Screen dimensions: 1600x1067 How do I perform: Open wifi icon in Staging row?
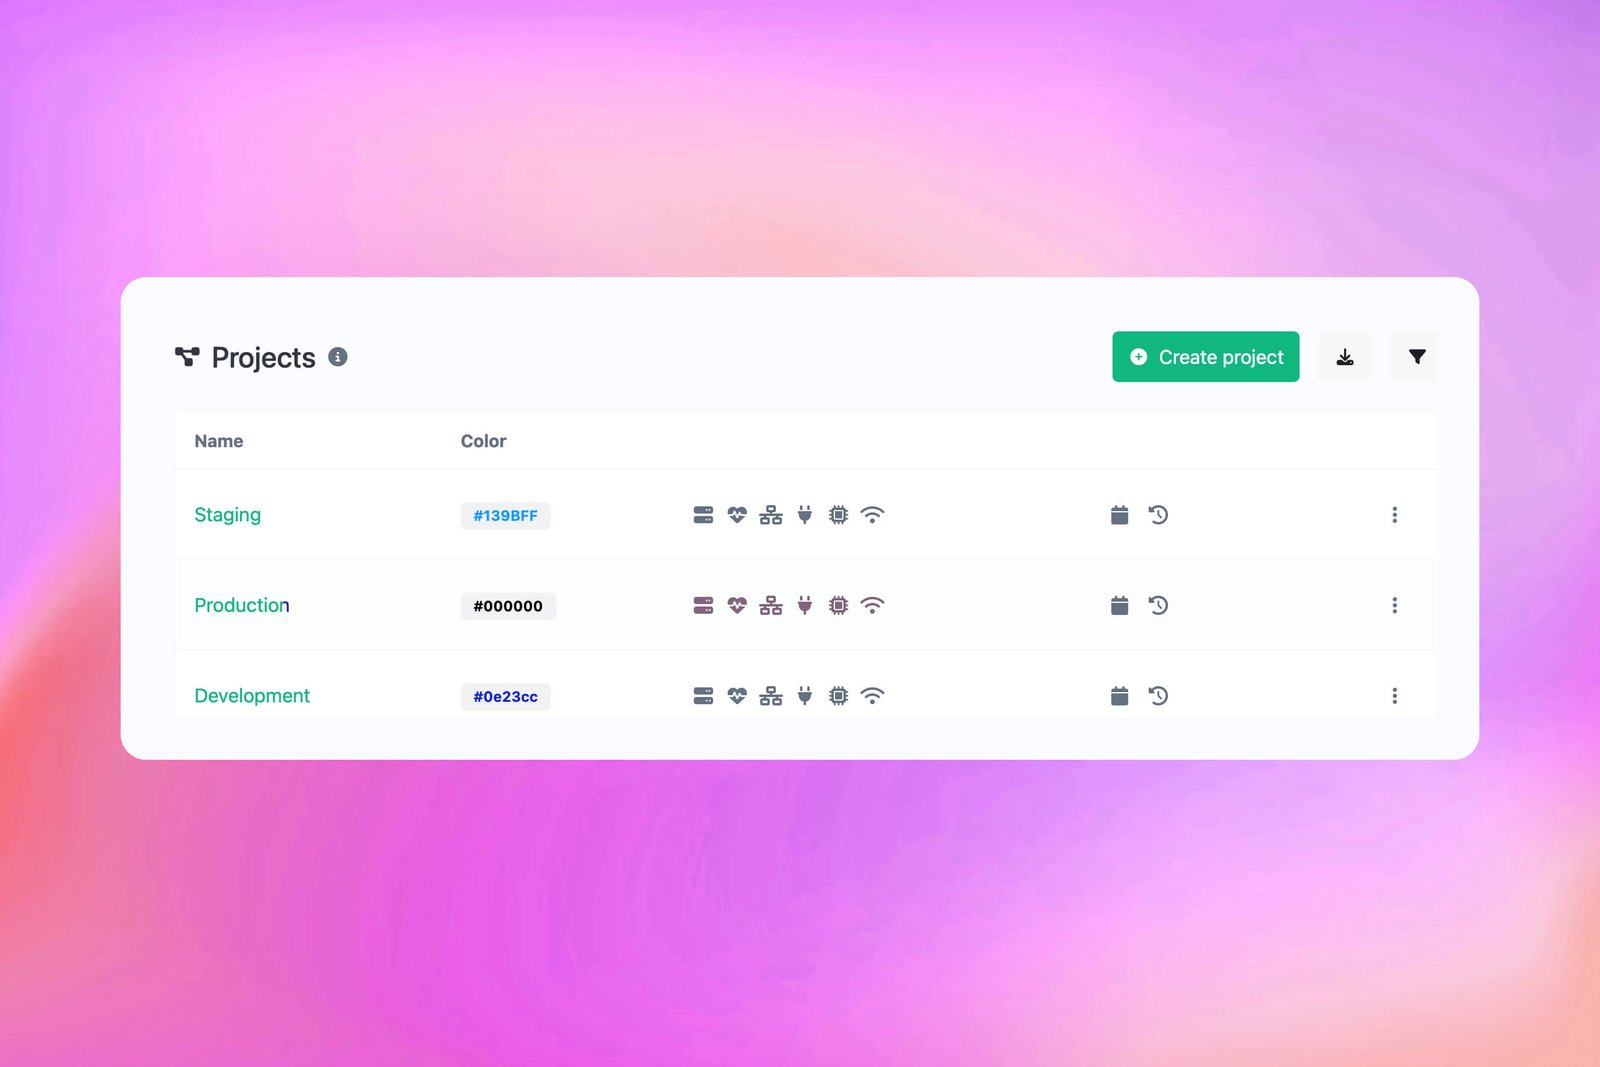872,515
